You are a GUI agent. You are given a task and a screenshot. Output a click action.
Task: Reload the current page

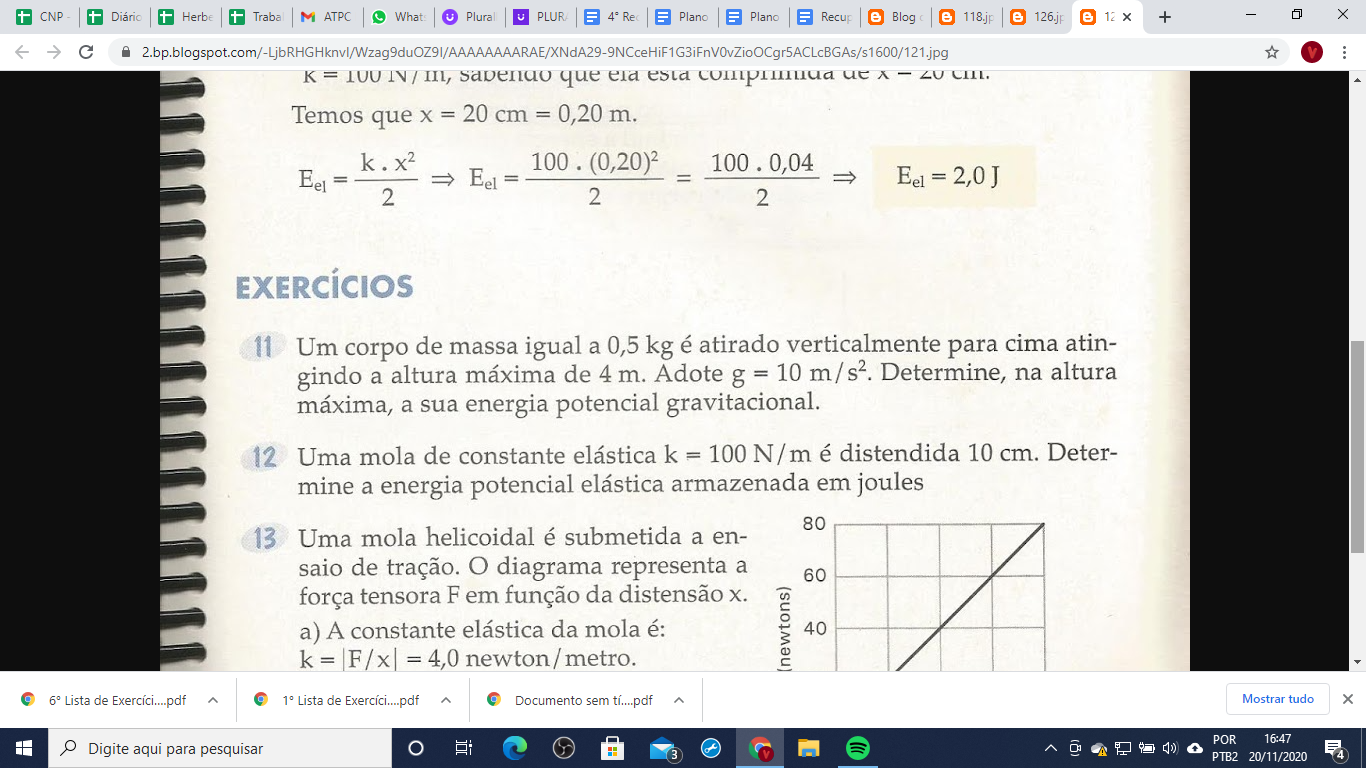86,52
